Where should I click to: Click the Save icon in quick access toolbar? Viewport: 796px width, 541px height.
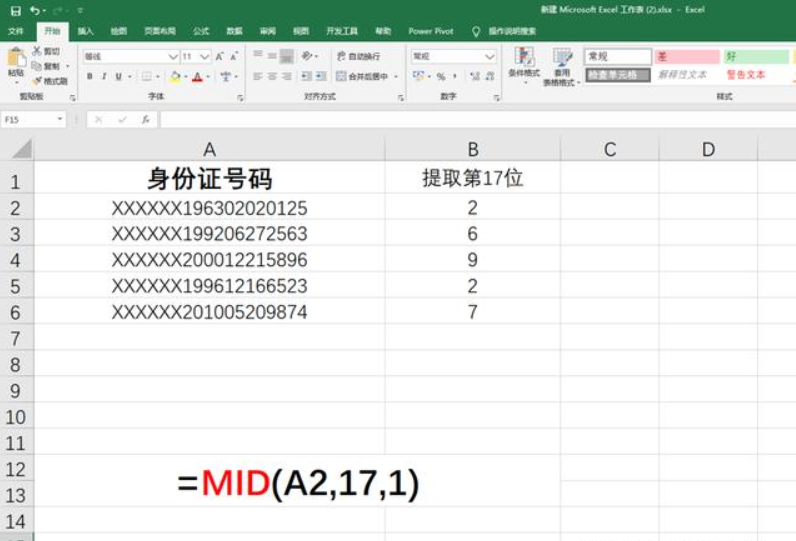coord(16,10)
